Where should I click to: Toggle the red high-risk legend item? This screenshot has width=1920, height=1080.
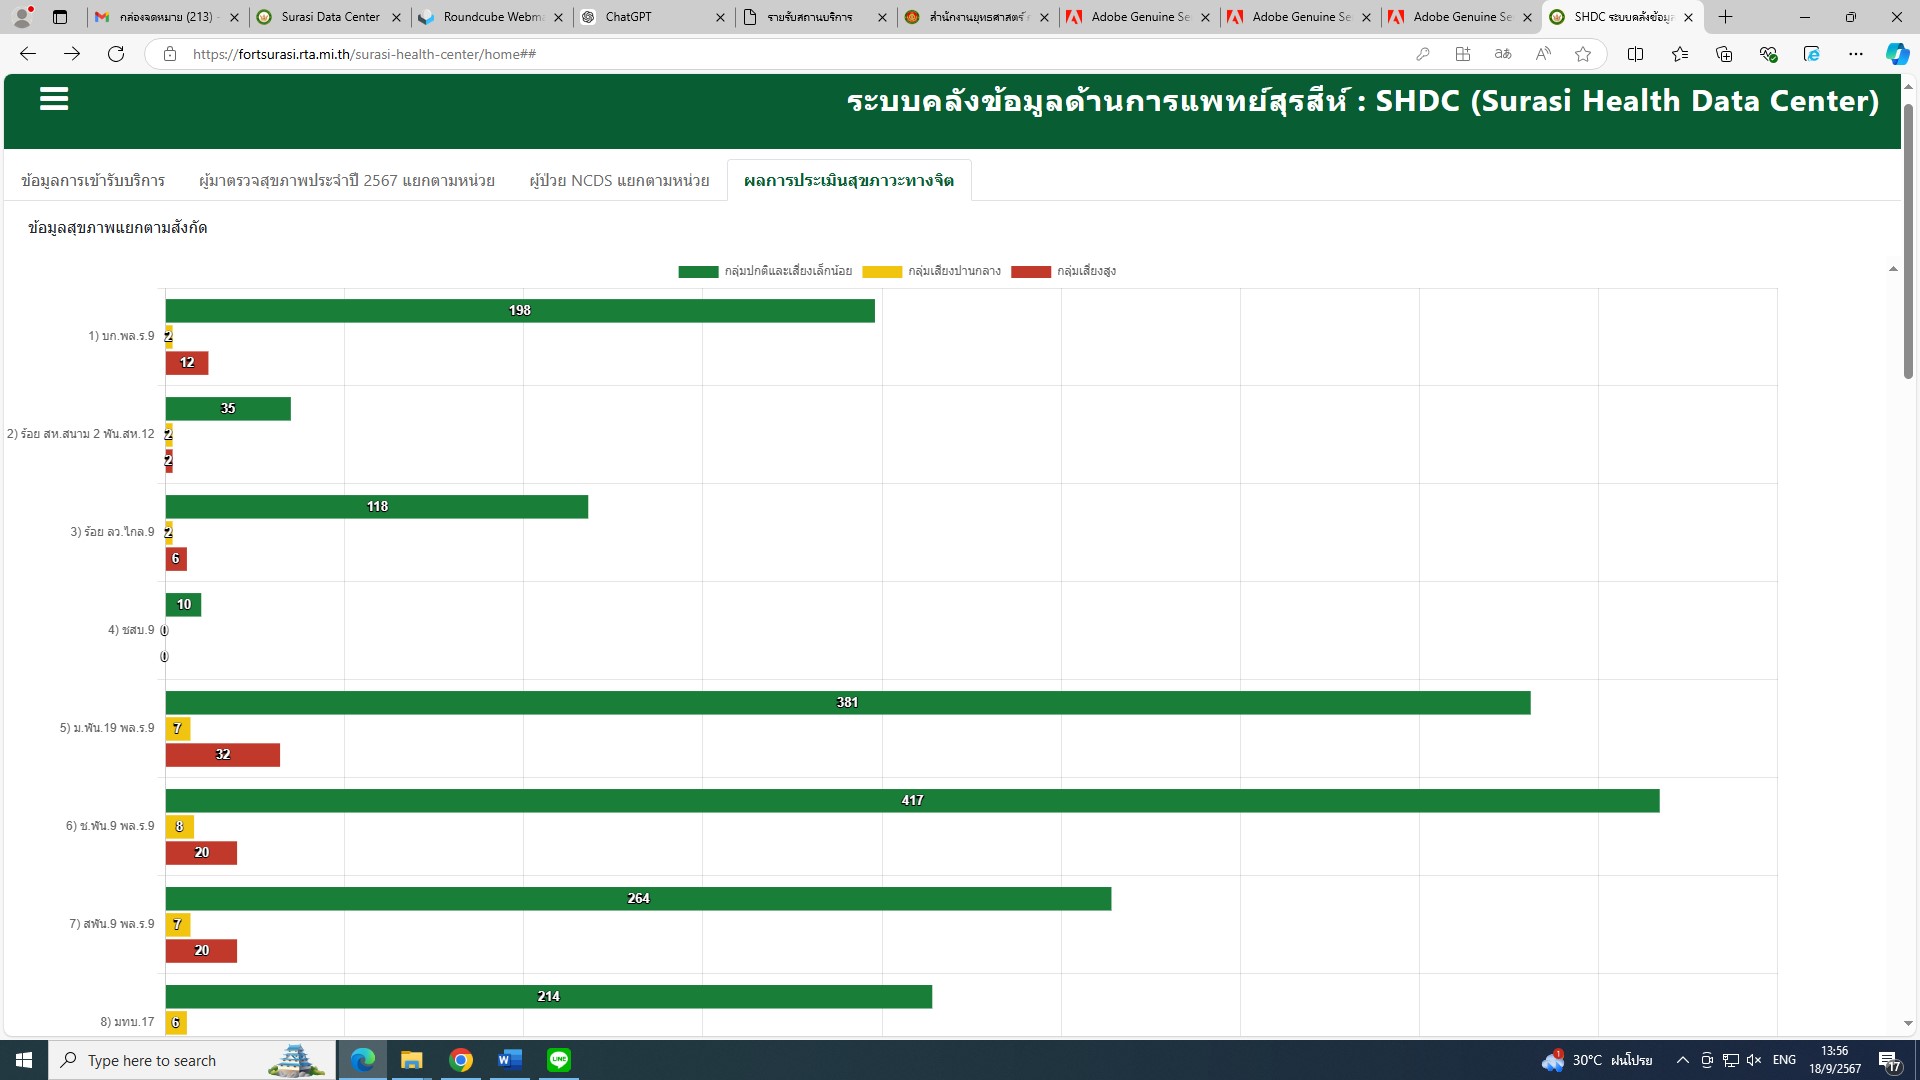(1063, 271)
